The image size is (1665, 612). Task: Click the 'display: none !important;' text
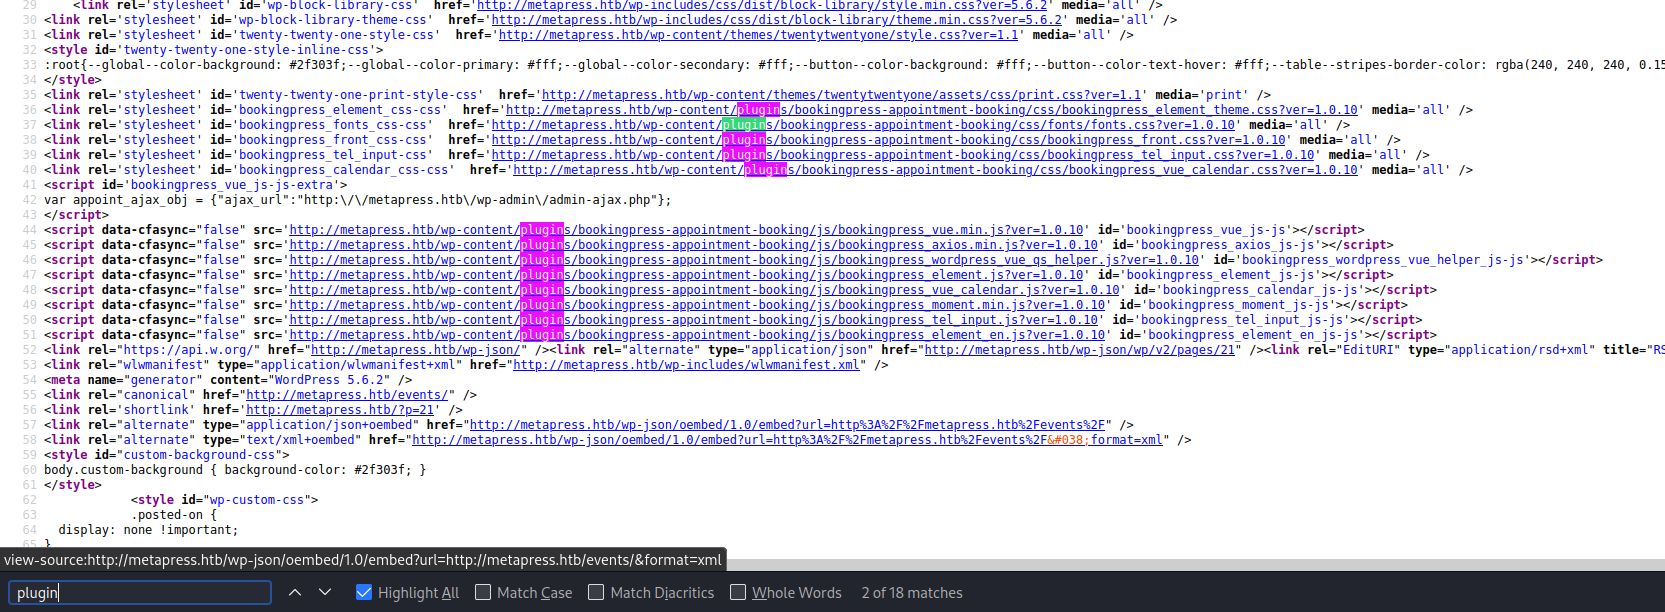click(148, 530)
